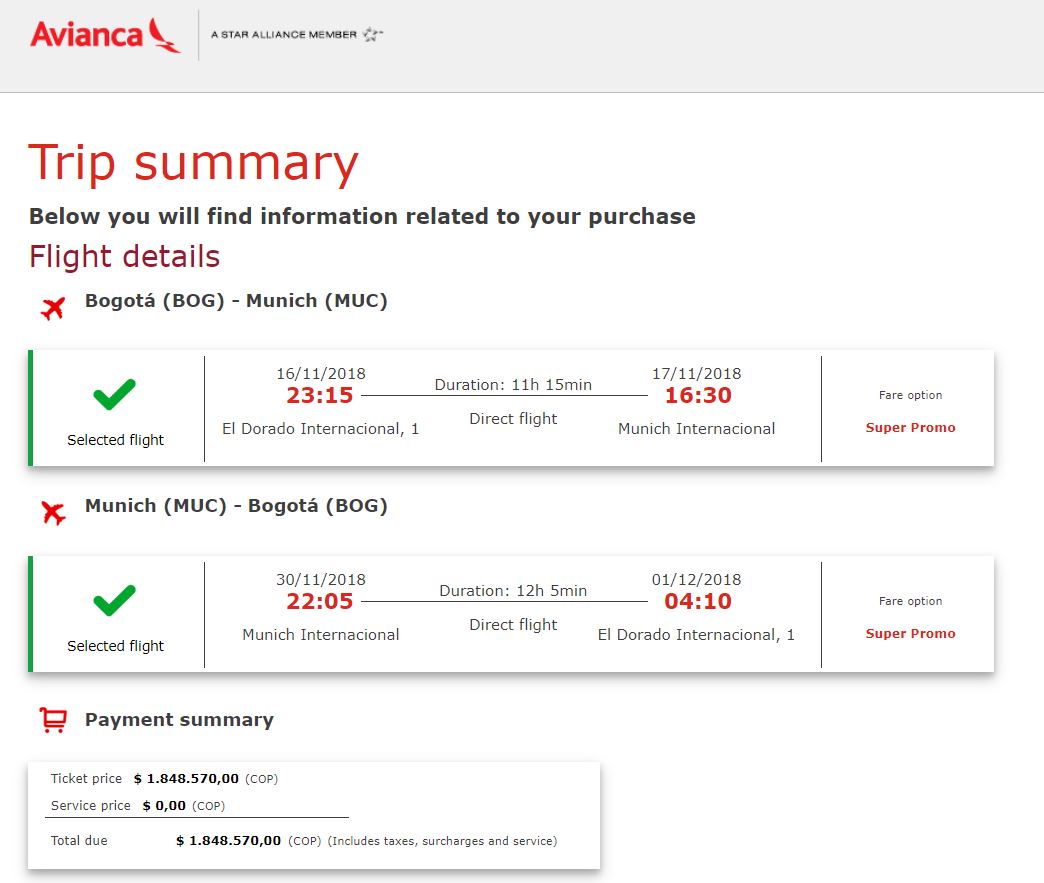Image resolution: width=1044 pixels, height=883 pixels.
Task: Click the Payment summary shopping cart icon
Action: point(53,720)
